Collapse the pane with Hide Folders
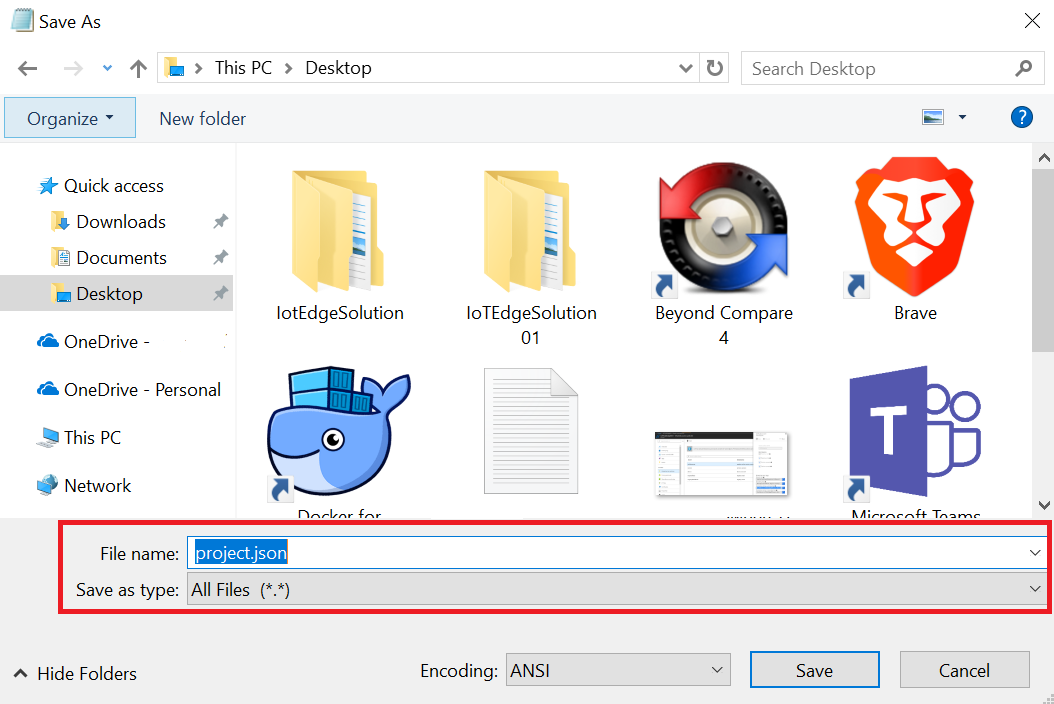The image size is (1054, 704). (x=75, y=674)
